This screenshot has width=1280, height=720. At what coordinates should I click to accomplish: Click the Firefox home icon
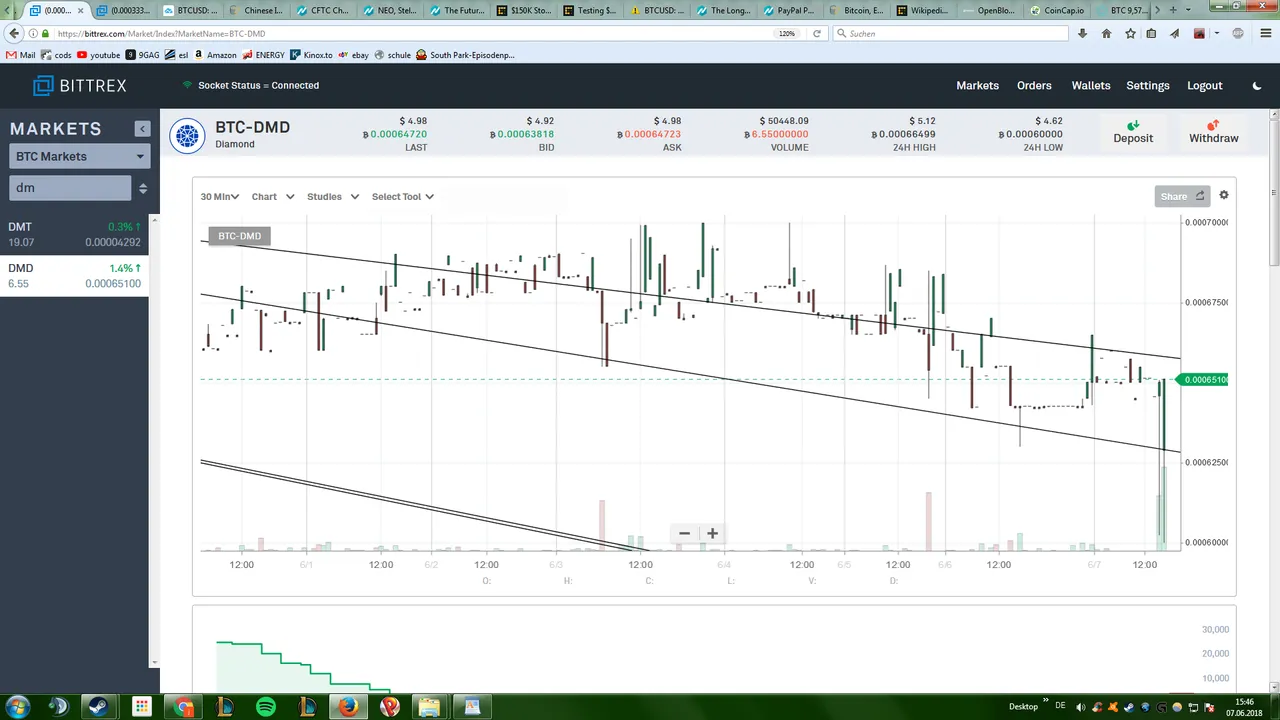point(1106,33)
